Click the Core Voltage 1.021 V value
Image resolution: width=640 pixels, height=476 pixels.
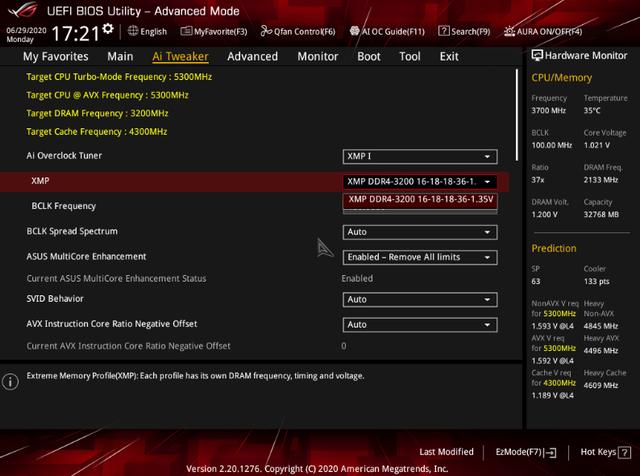(596, 145)
